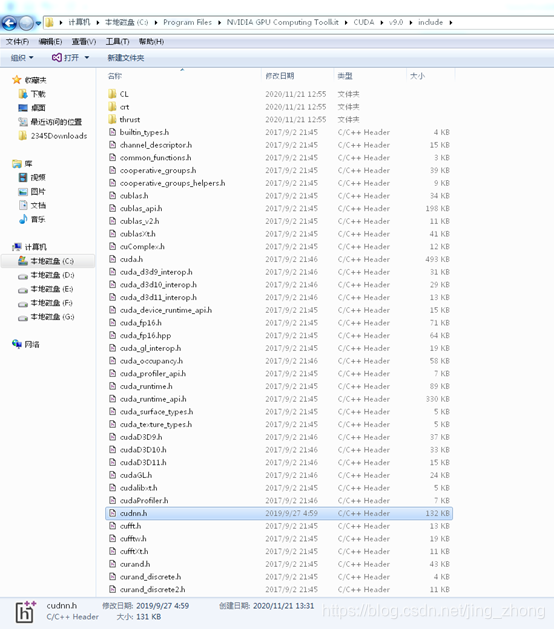Image resolution: width=554 pixels, height=629 pixels.
Task: Navigate to Program Files breadcrumb
Action: [187, 22]
